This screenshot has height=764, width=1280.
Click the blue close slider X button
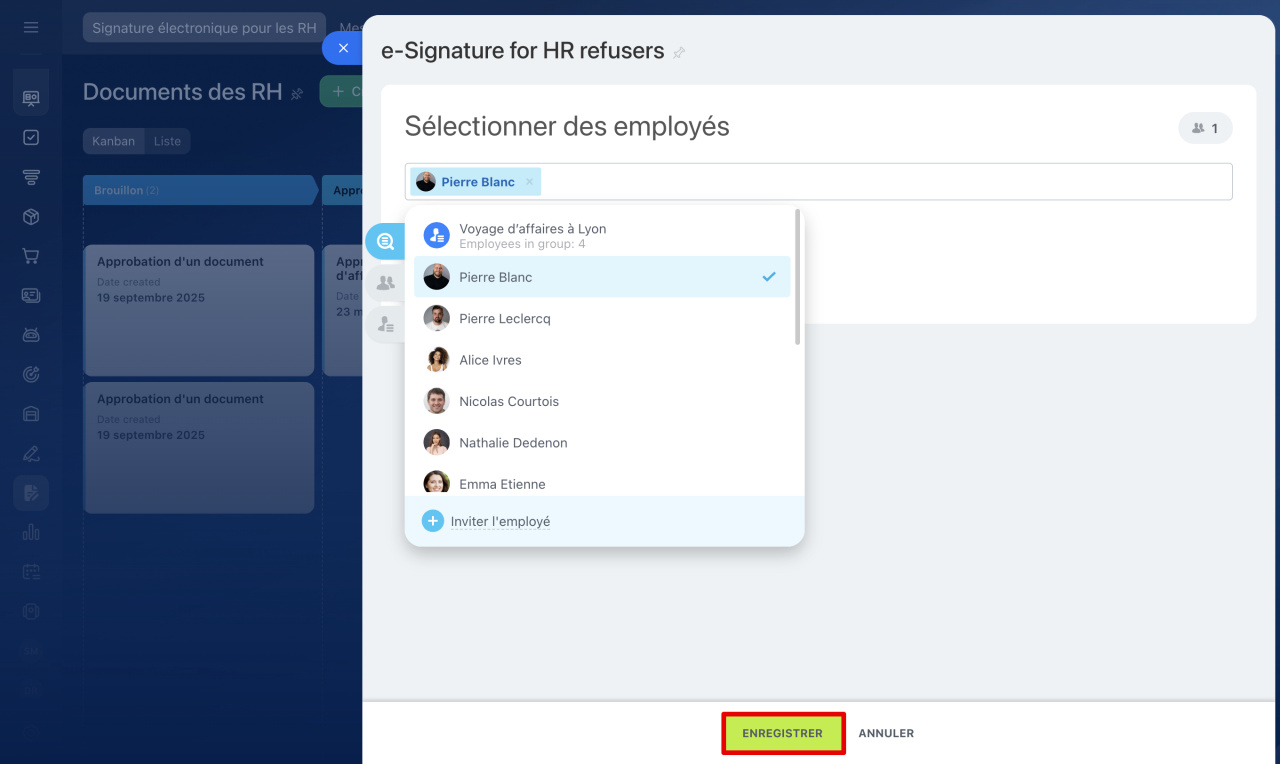tap(343, 48)
